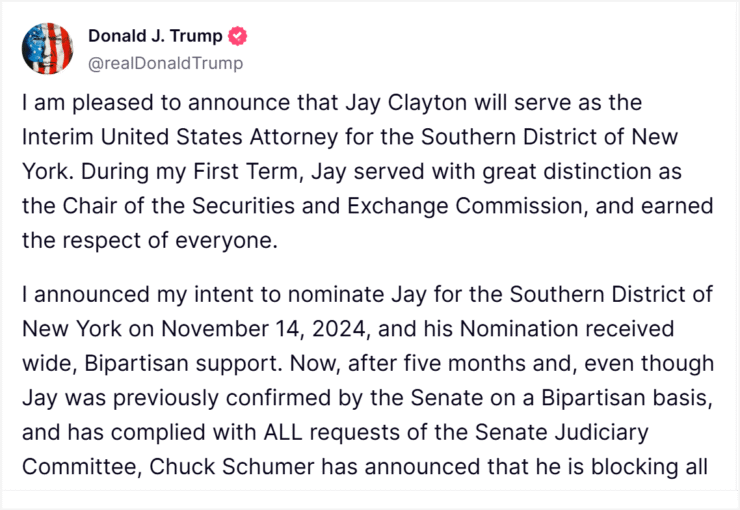Click the name "Jay Clayton" in the post
The width and height of the screenshot is (740, 510).
[x=406, y=103]
